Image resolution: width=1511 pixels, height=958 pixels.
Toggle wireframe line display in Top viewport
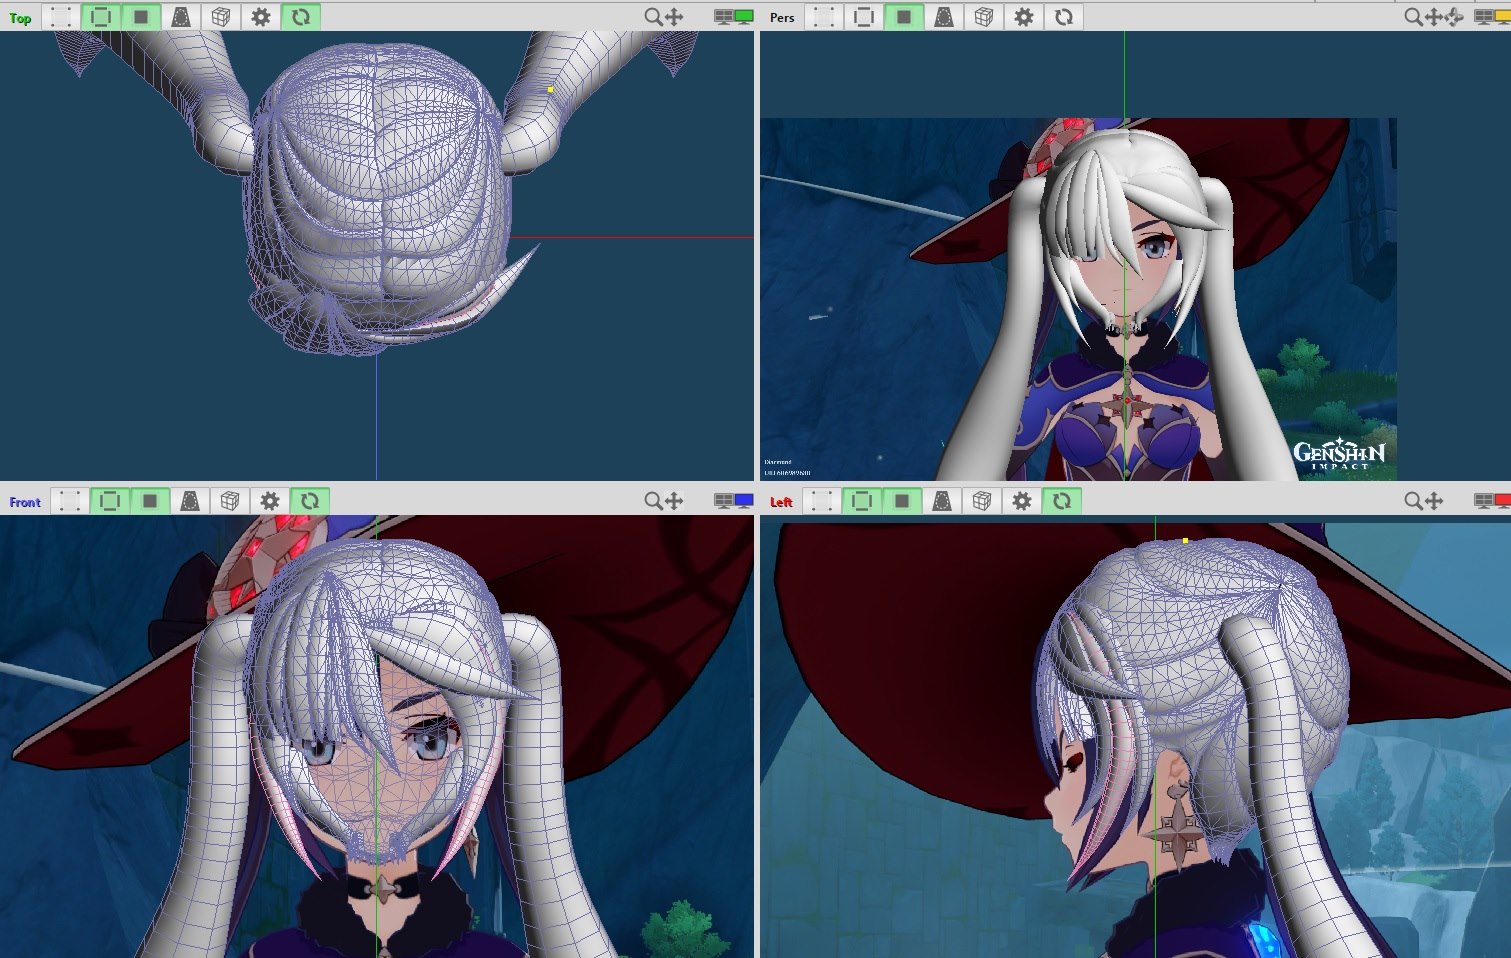(100, 17)
